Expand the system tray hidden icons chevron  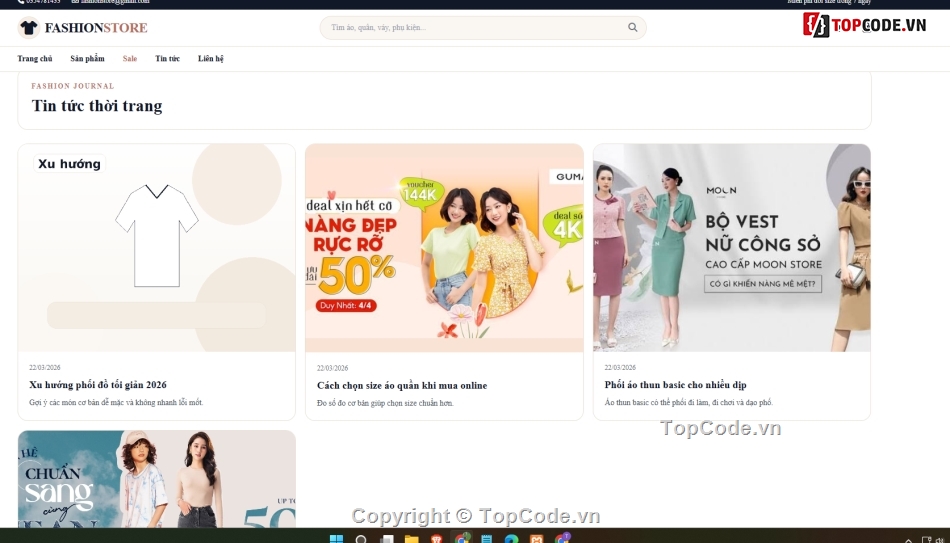tap(908, 540)
